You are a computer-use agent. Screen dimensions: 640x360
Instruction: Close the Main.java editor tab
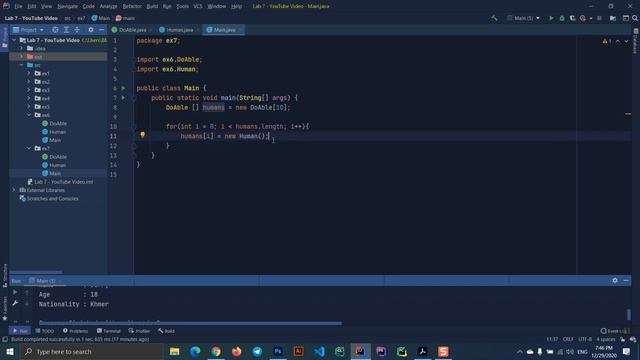[x=240, y=30]
